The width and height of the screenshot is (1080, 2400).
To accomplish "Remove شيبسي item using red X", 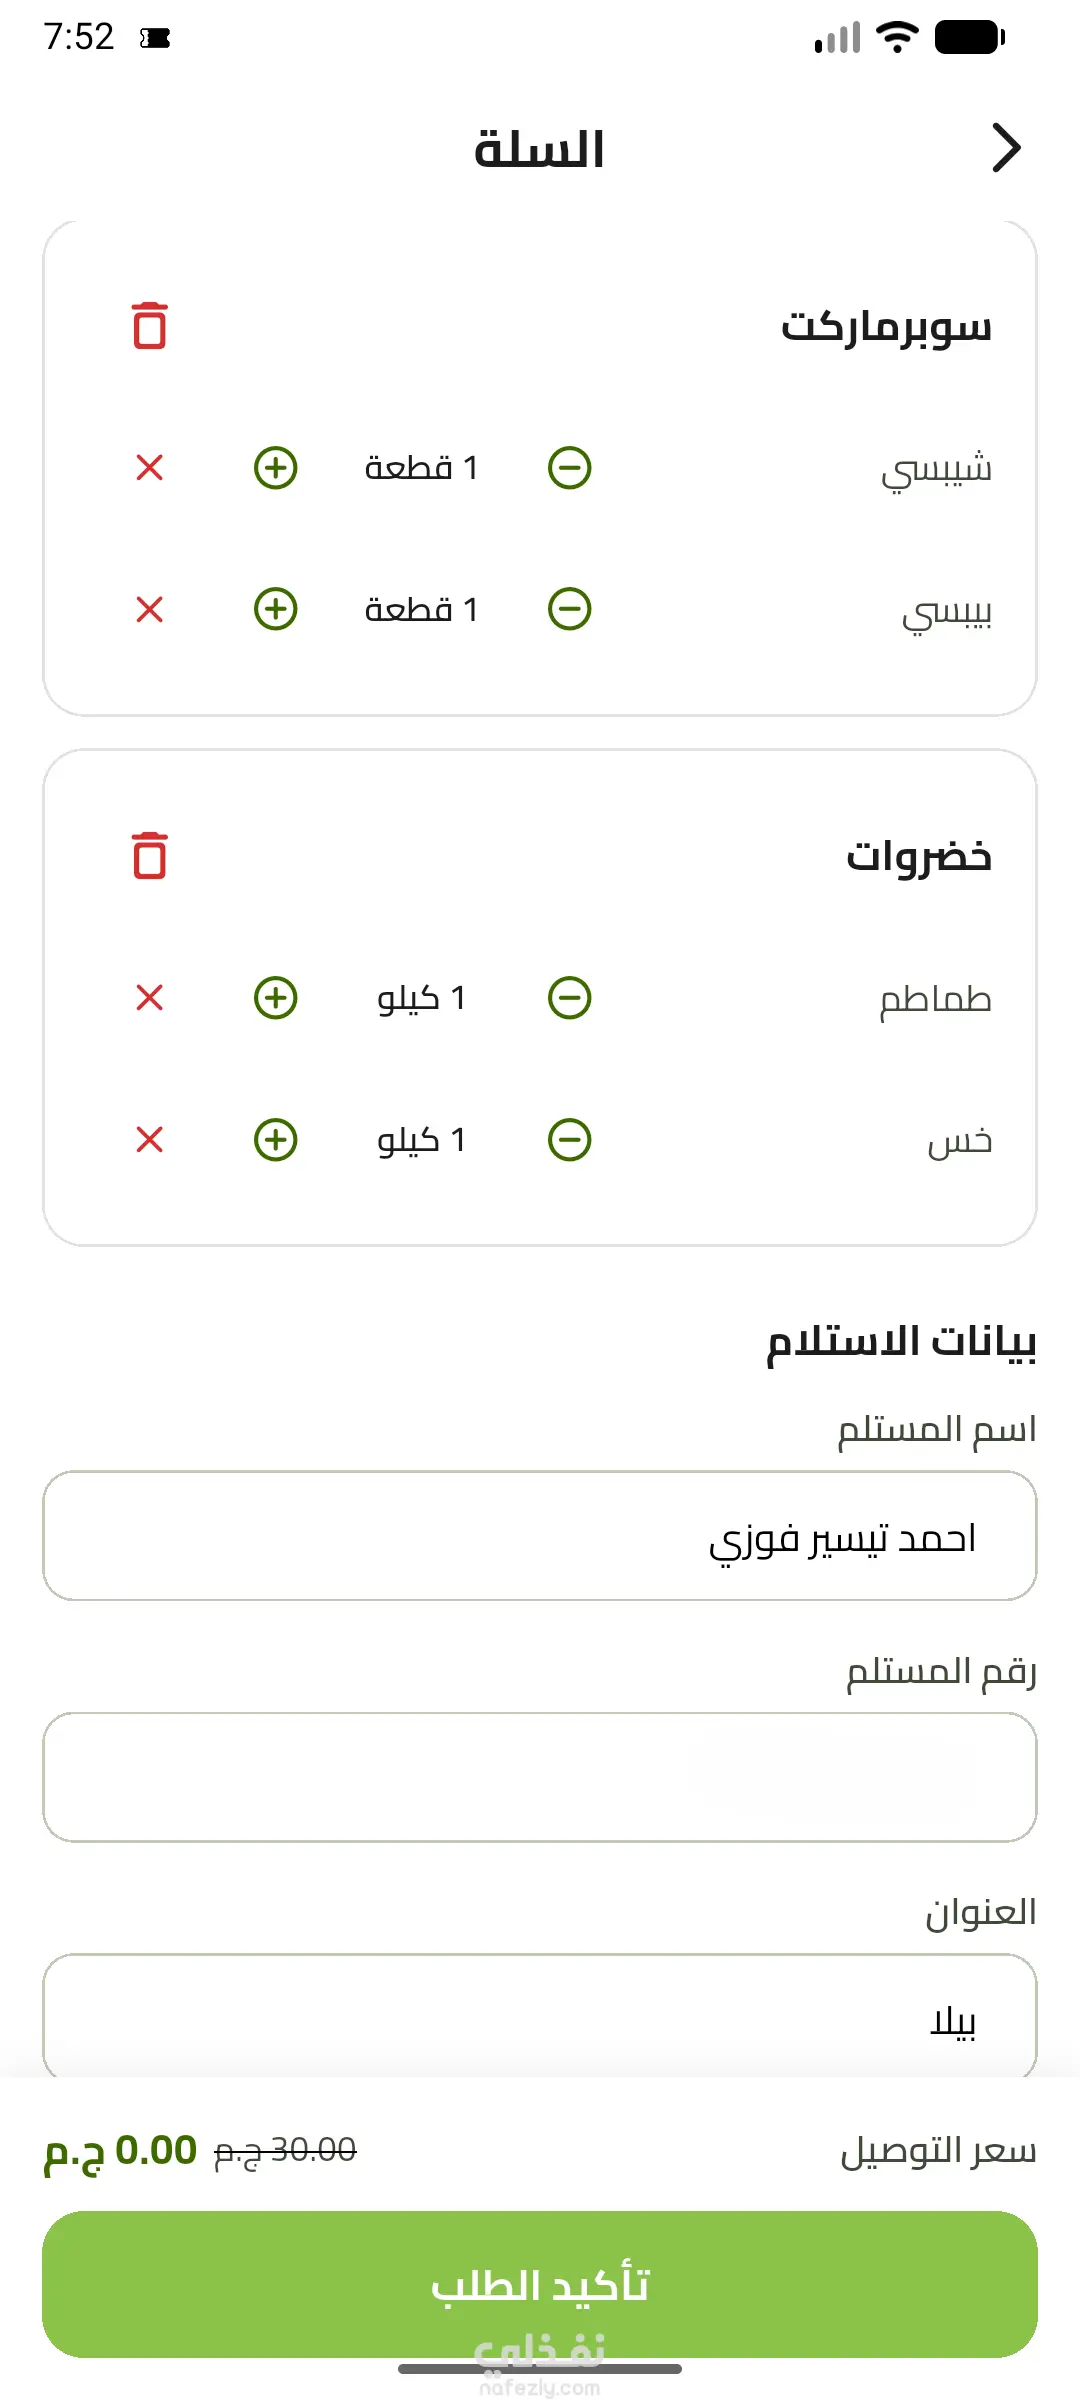I will coord(150,467).
